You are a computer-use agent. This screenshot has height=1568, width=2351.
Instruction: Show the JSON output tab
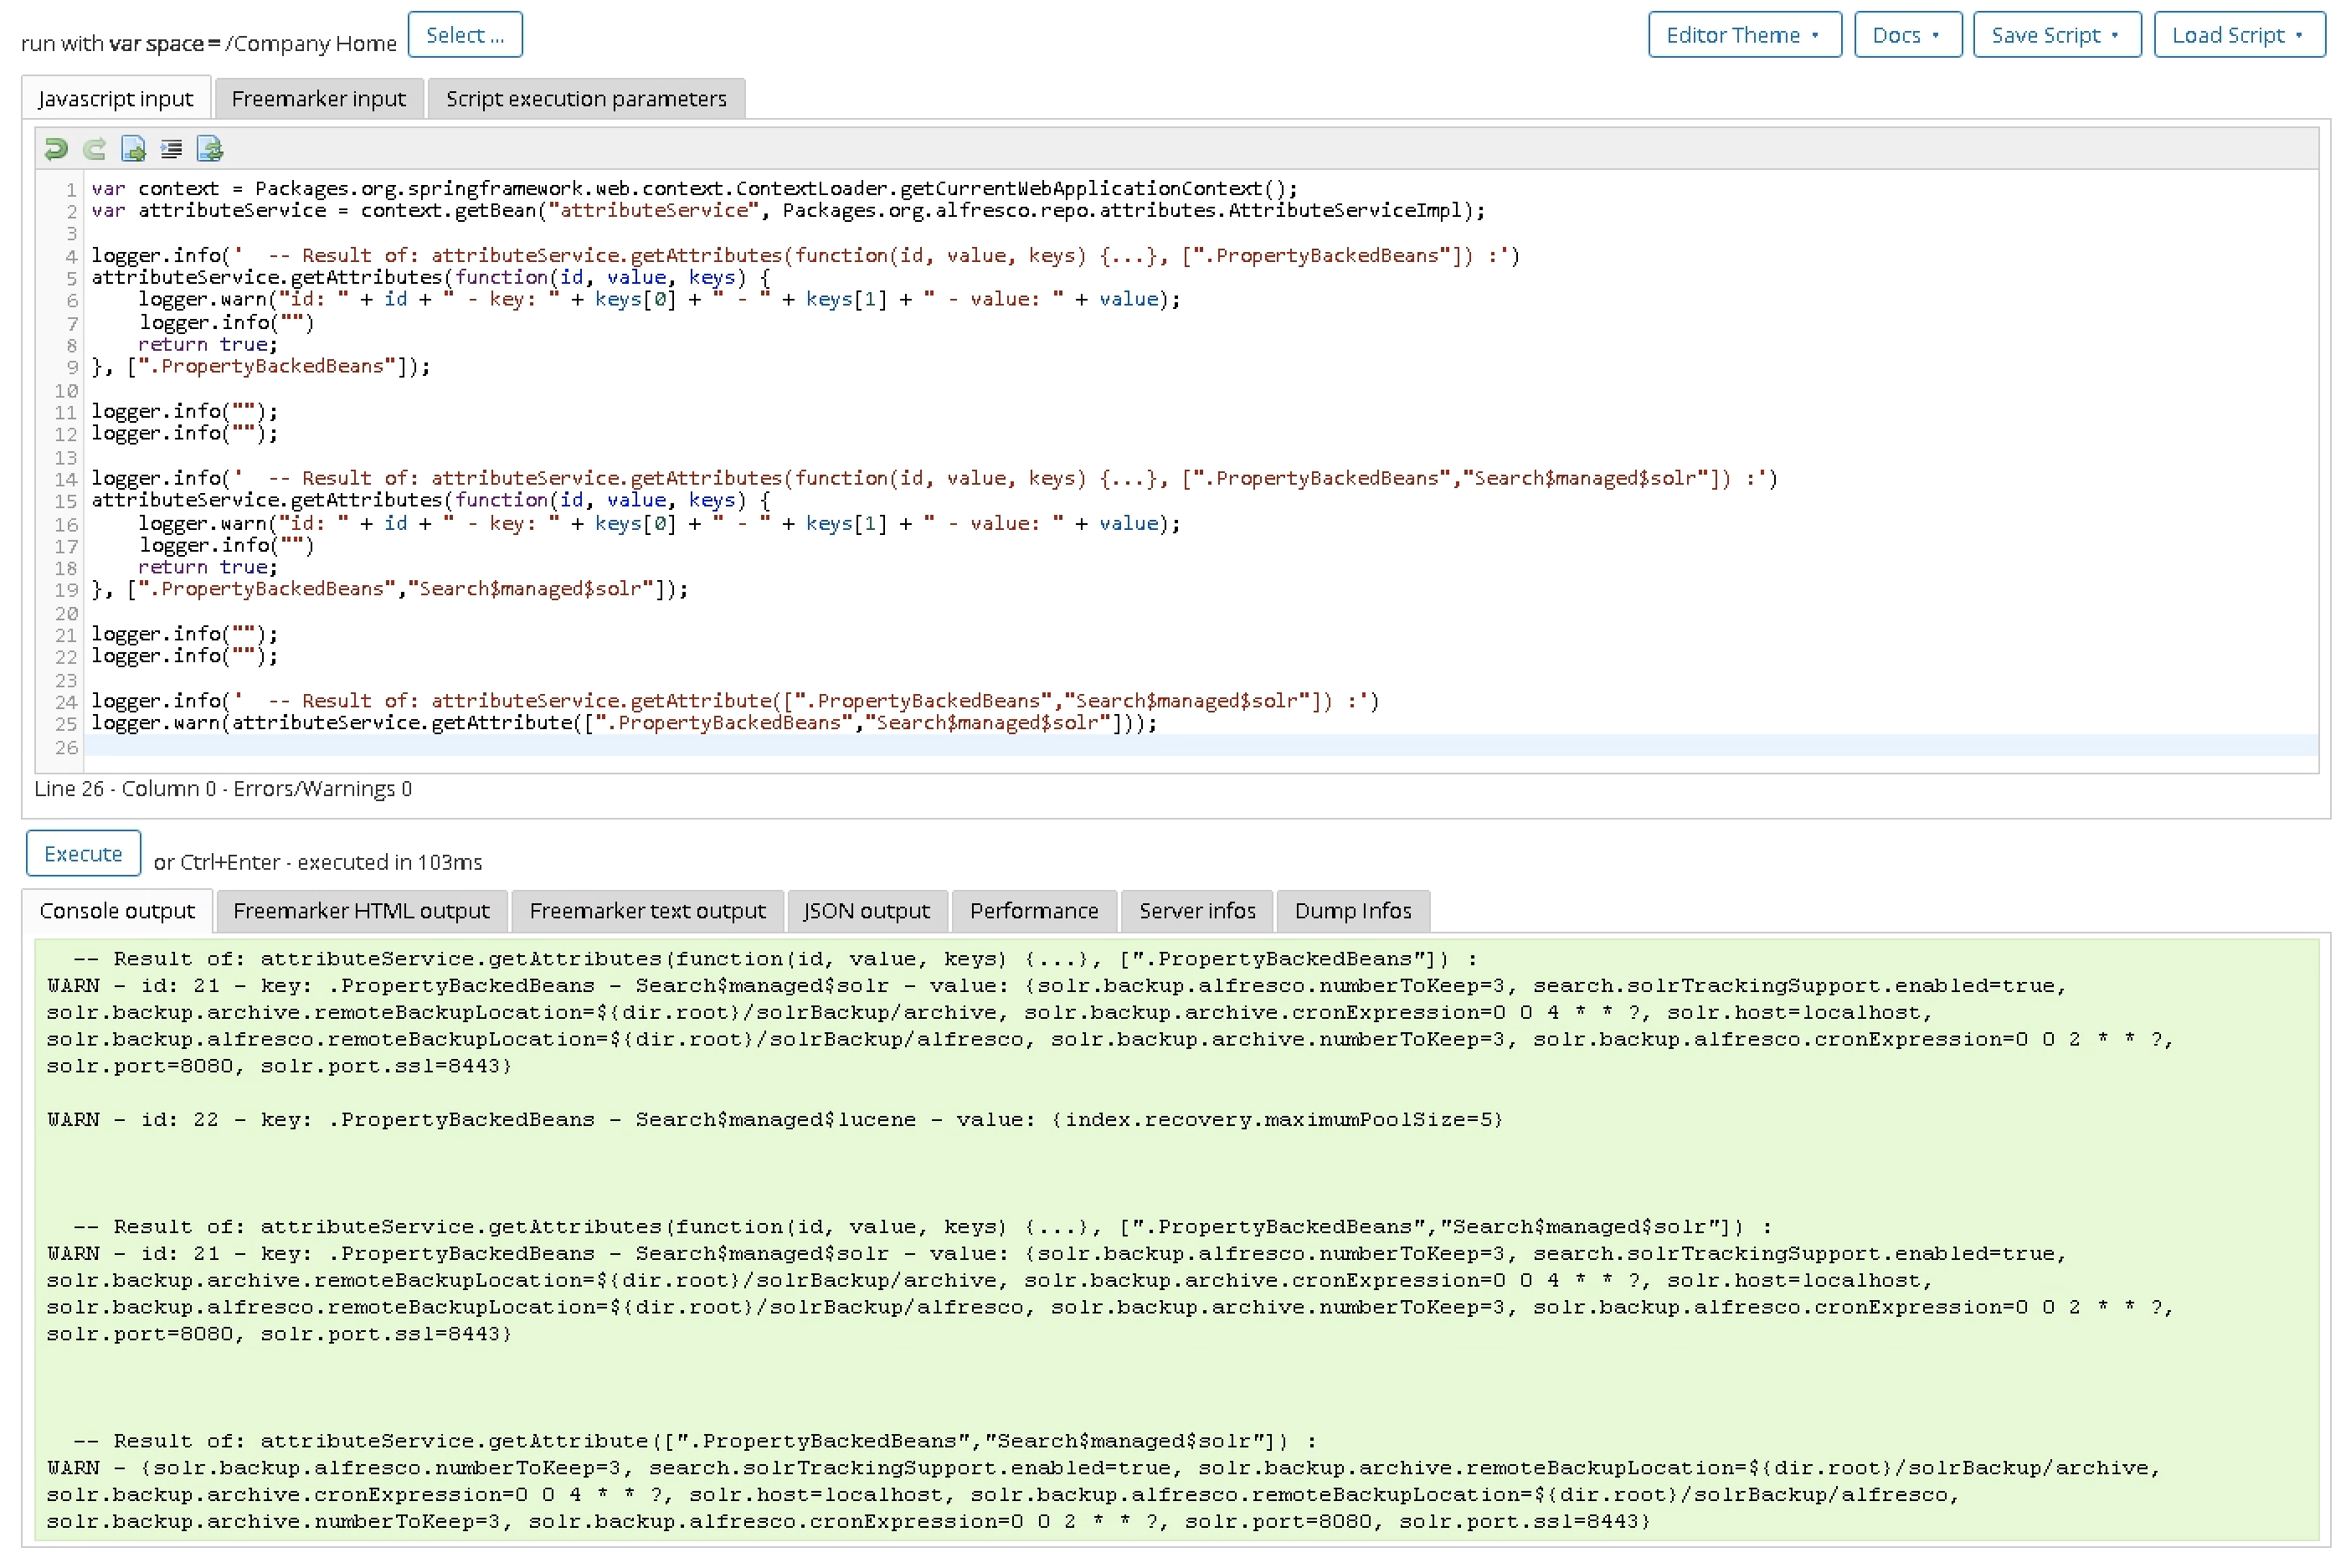(867, 910)
